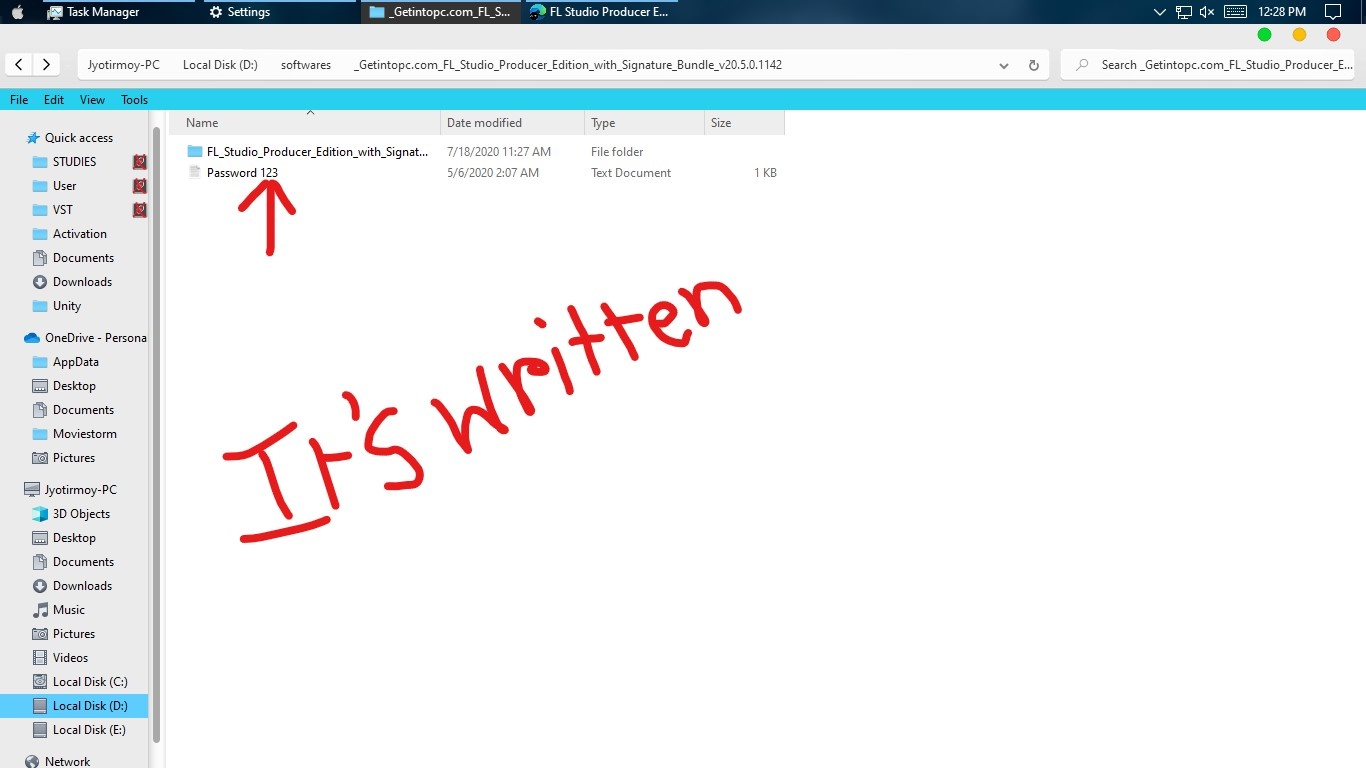Screen dimensions: 1366x768
Task: Open the touch keyboard tray icon
Action: (1235, 12)
